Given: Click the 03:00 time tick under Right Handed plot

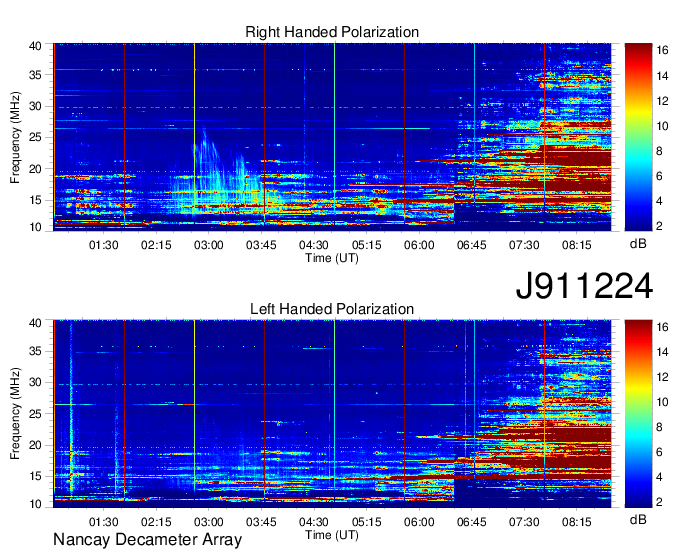Looking at the screenshot, I should (209, 245).
